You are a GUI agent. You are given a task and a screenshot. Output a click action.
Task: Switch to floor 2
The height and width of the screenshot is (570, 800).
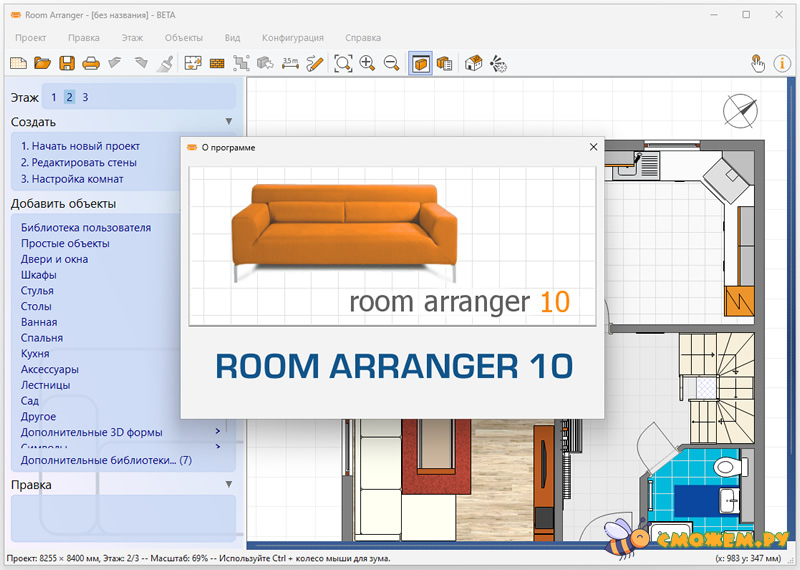coord(69,97)
